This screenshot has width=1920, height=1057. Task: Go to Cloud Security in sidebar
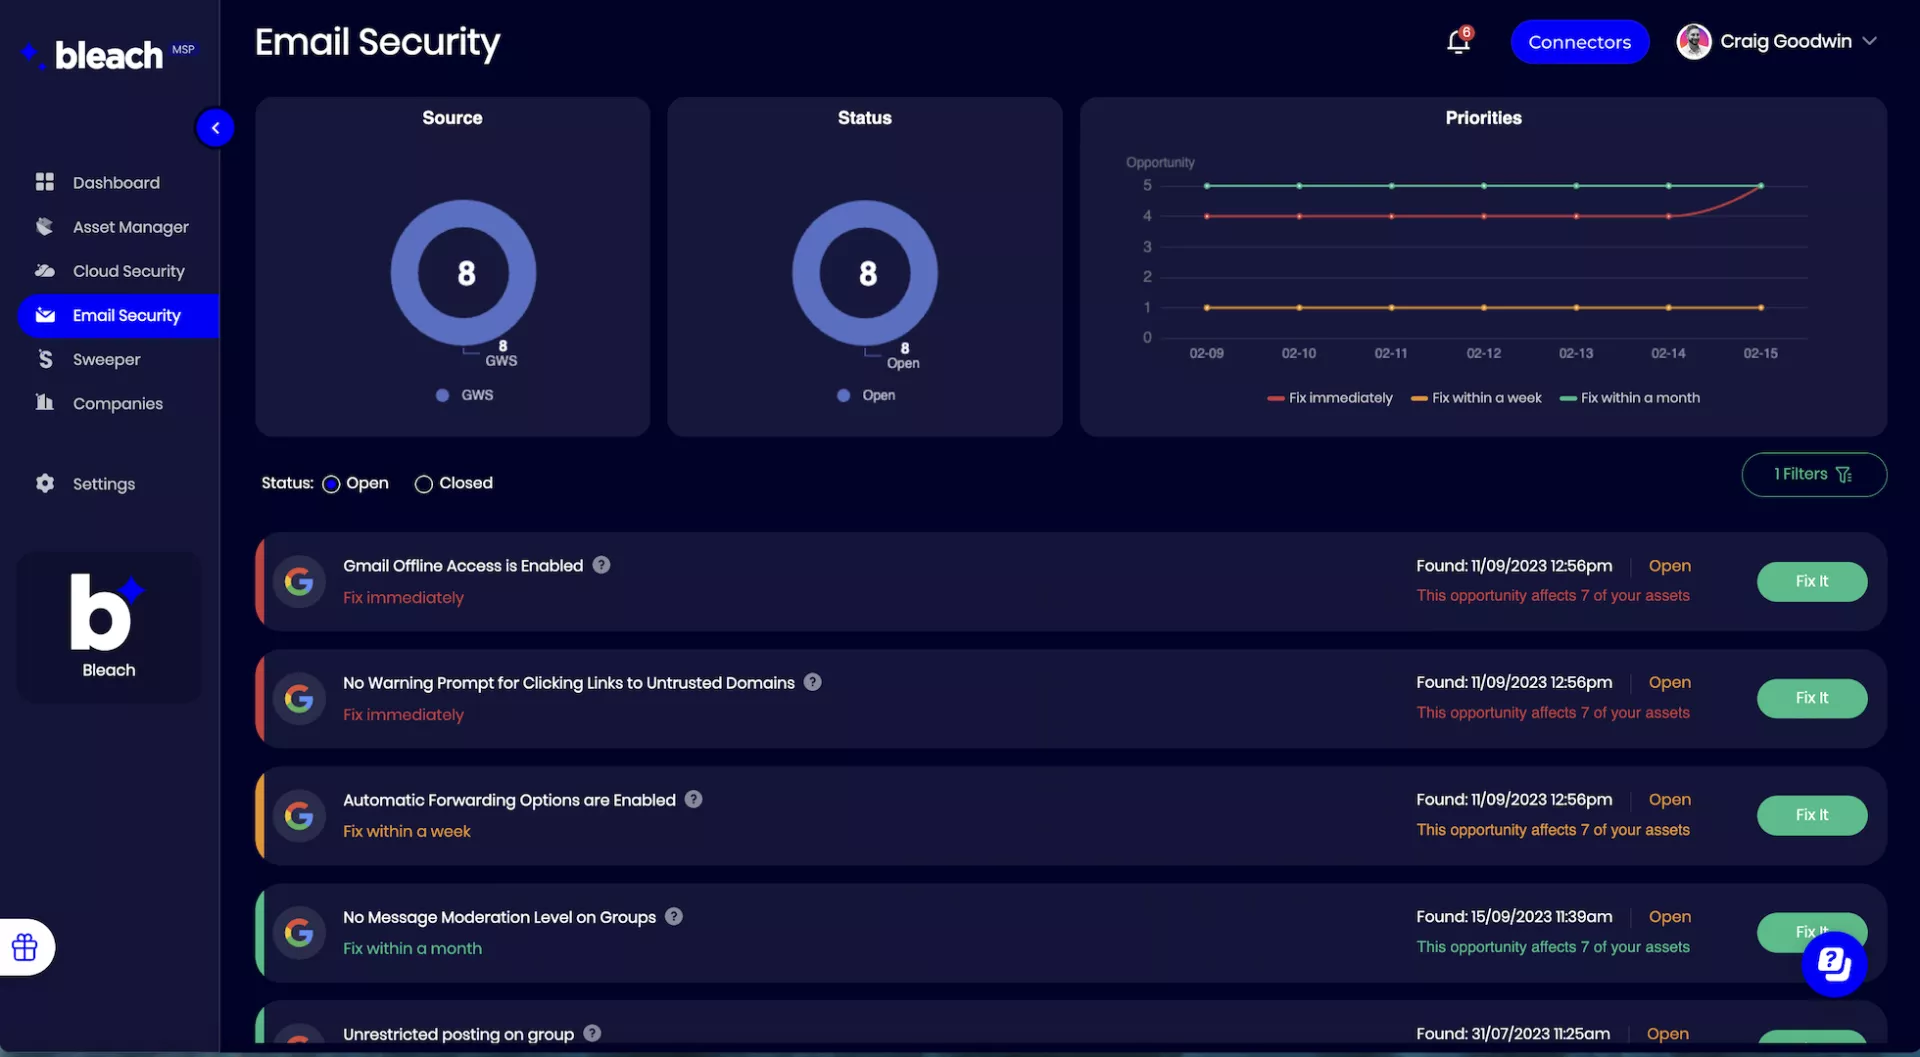pyautogui.click(x=128, y=271)
